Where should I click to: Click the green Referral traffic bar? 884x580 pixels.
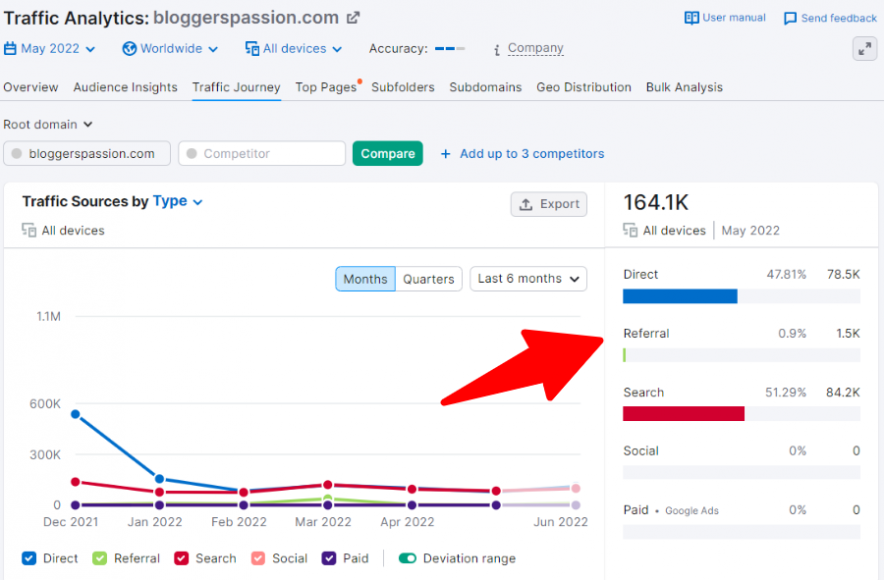coord(624,355)
